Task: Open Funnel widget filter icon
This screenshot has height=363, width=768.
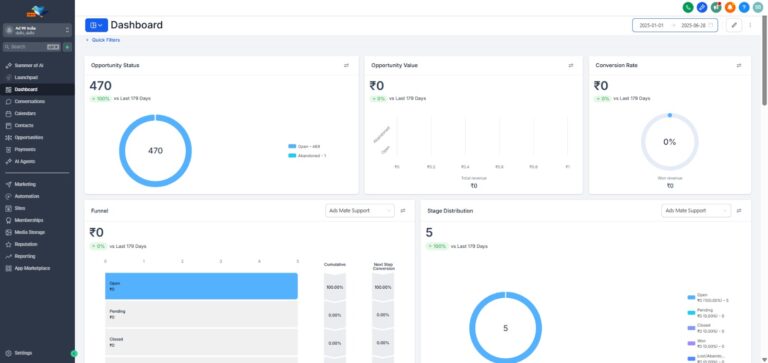Action: [403, 211]
